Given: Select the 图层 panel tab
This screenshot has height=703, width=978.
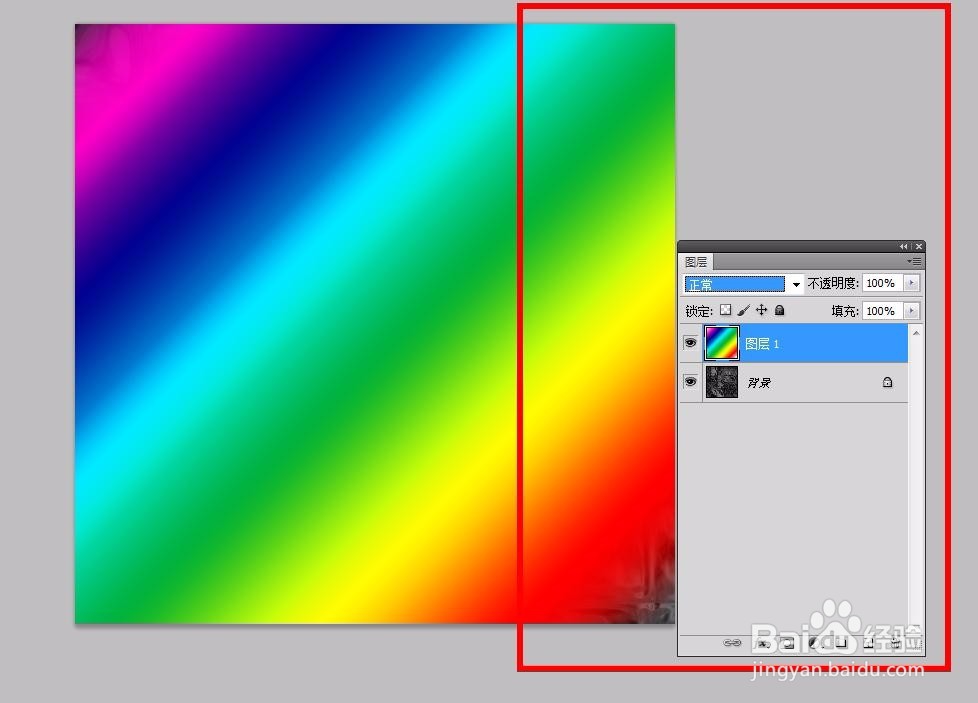Looking at the screenshot, I should coord(696,262).
